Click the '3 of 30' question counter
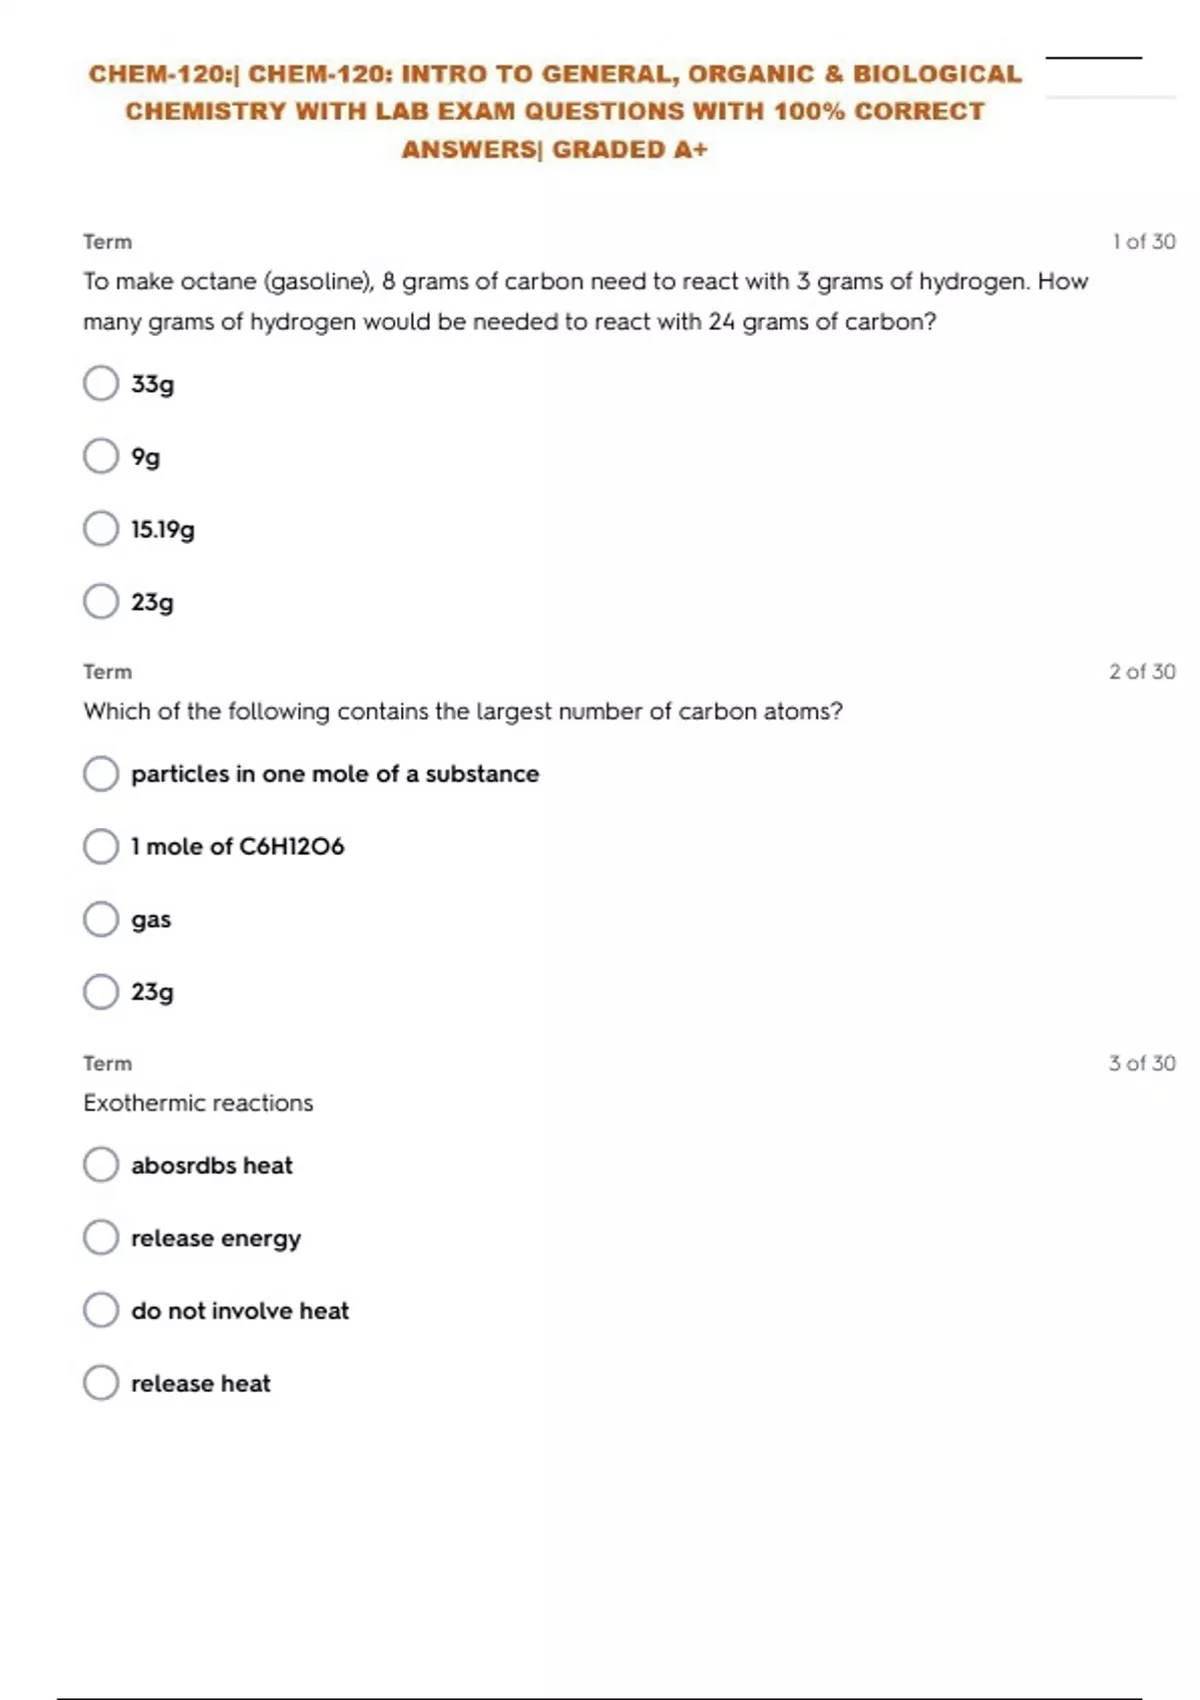 1142,1063
